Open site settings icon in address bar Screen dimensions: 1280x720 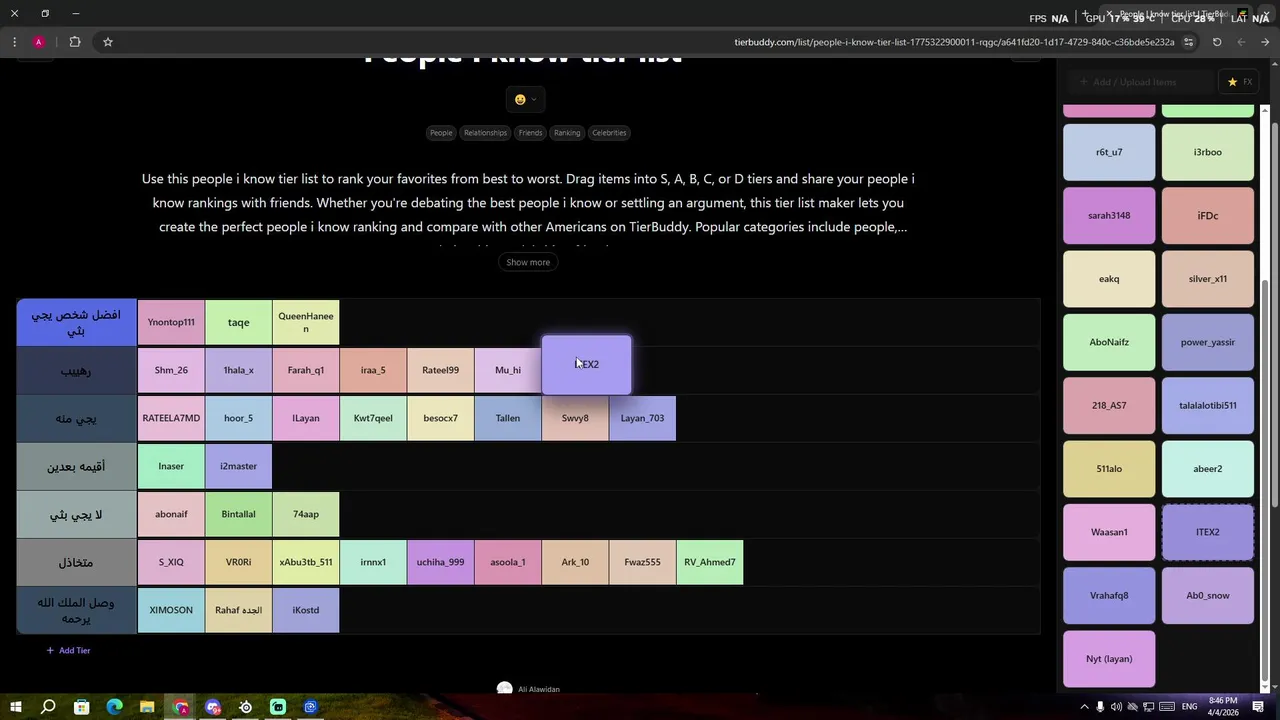1188,42
